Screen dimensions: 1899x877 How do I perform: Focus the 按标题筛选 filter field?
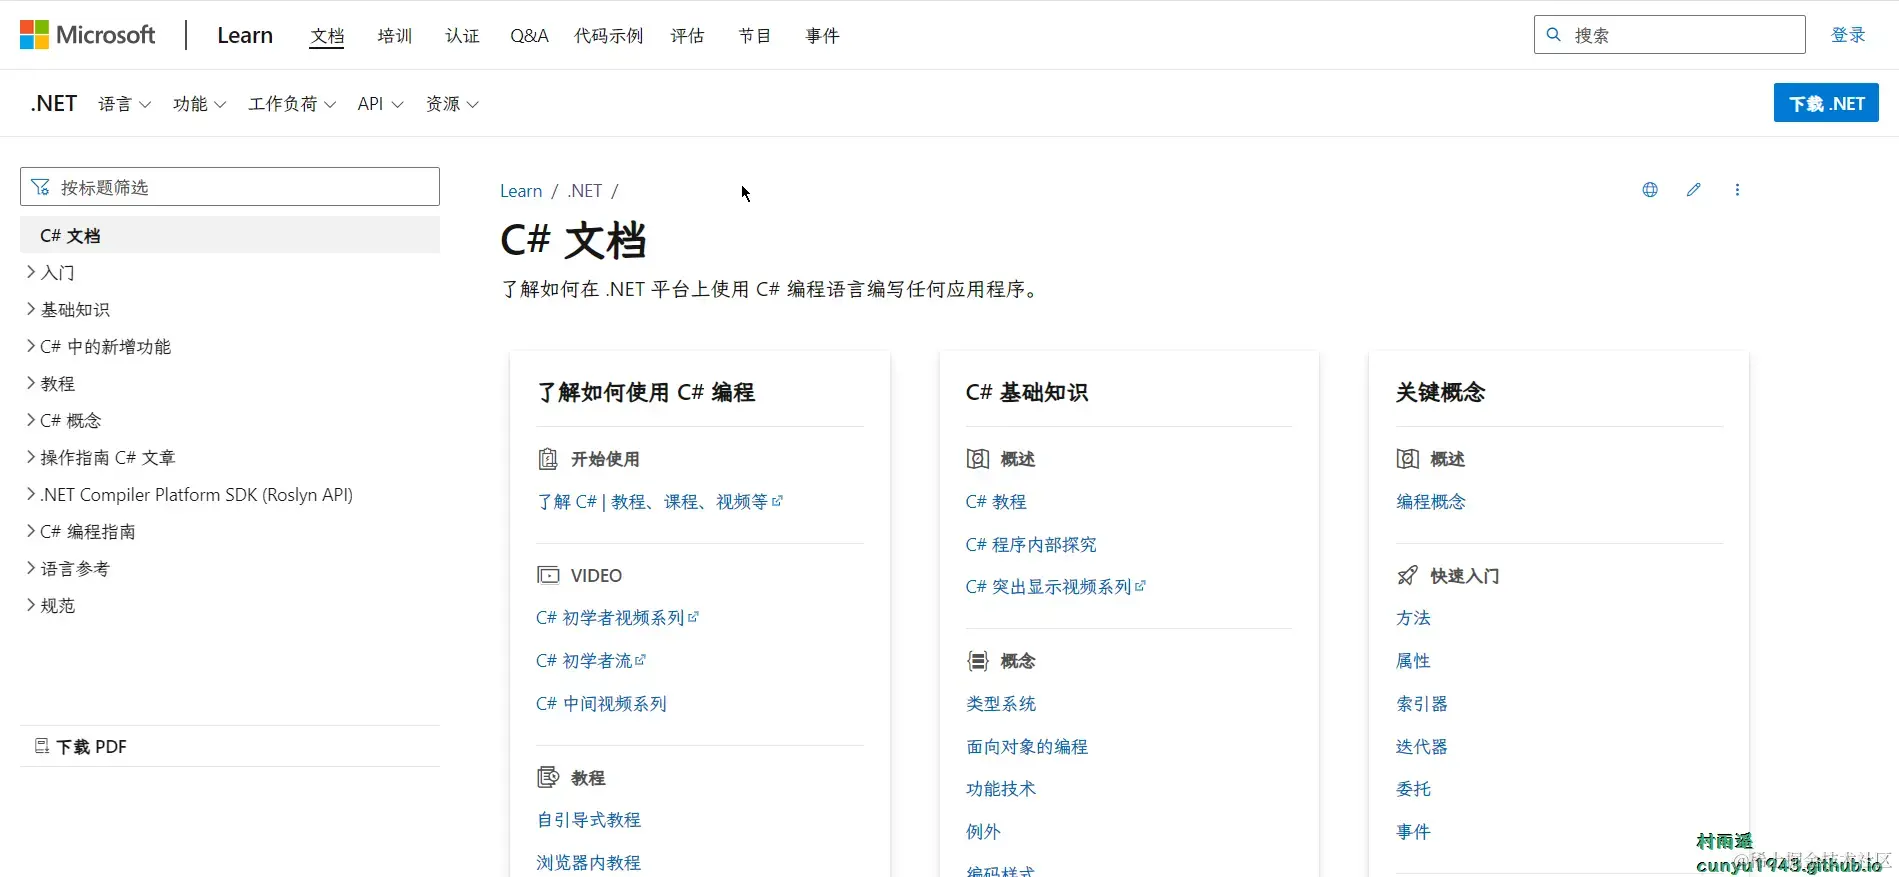pos(230,187)
